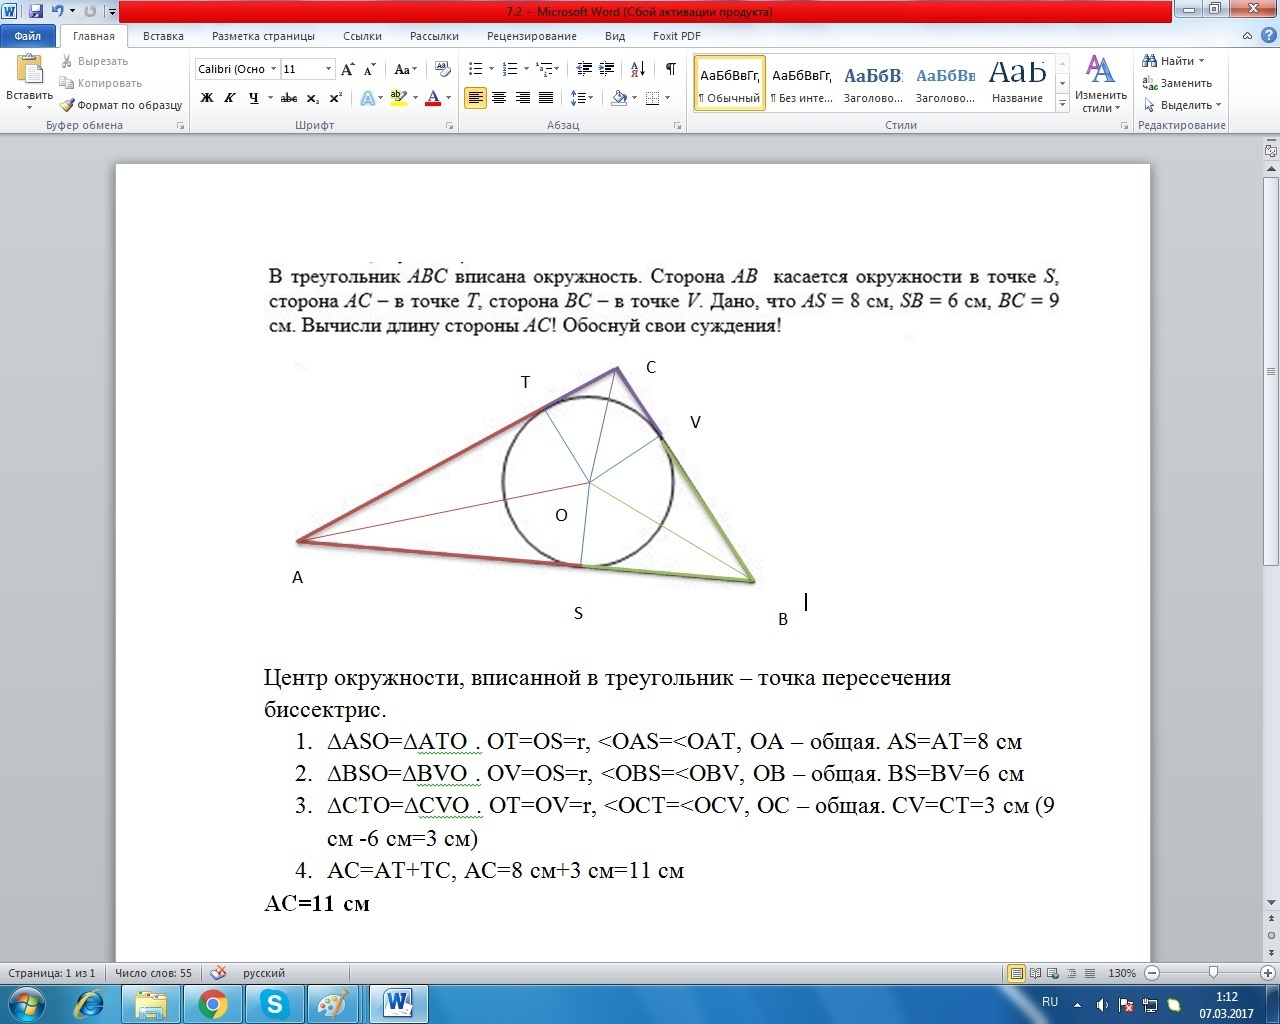
Task: Switch to the Рассылки tab
Action: click(x=434, y=36)
